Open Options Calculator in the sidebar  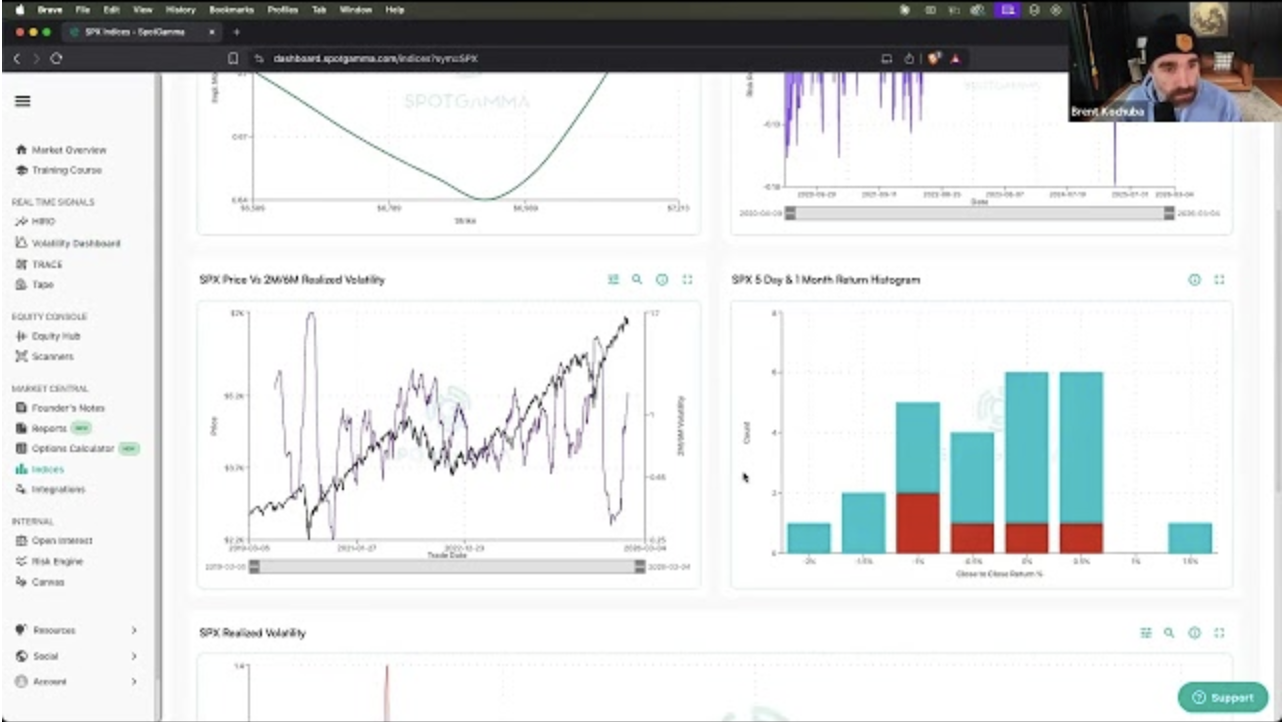[x=73, y=449]
